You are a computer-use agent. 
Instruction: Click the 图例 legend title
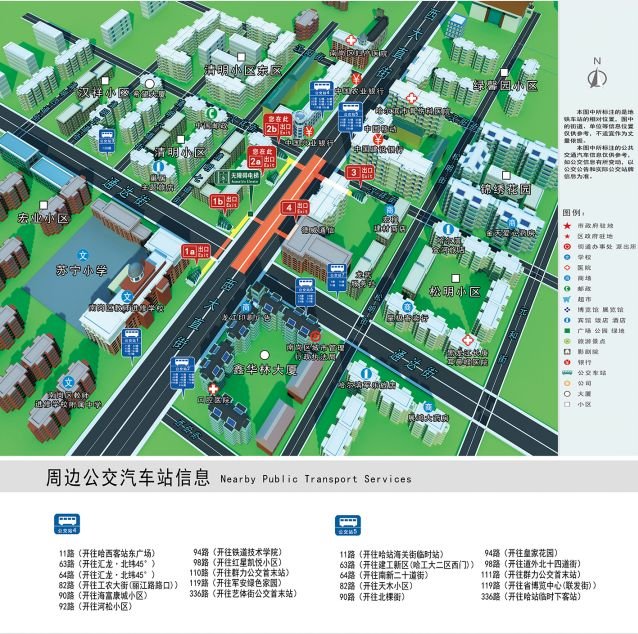(573, 213)
